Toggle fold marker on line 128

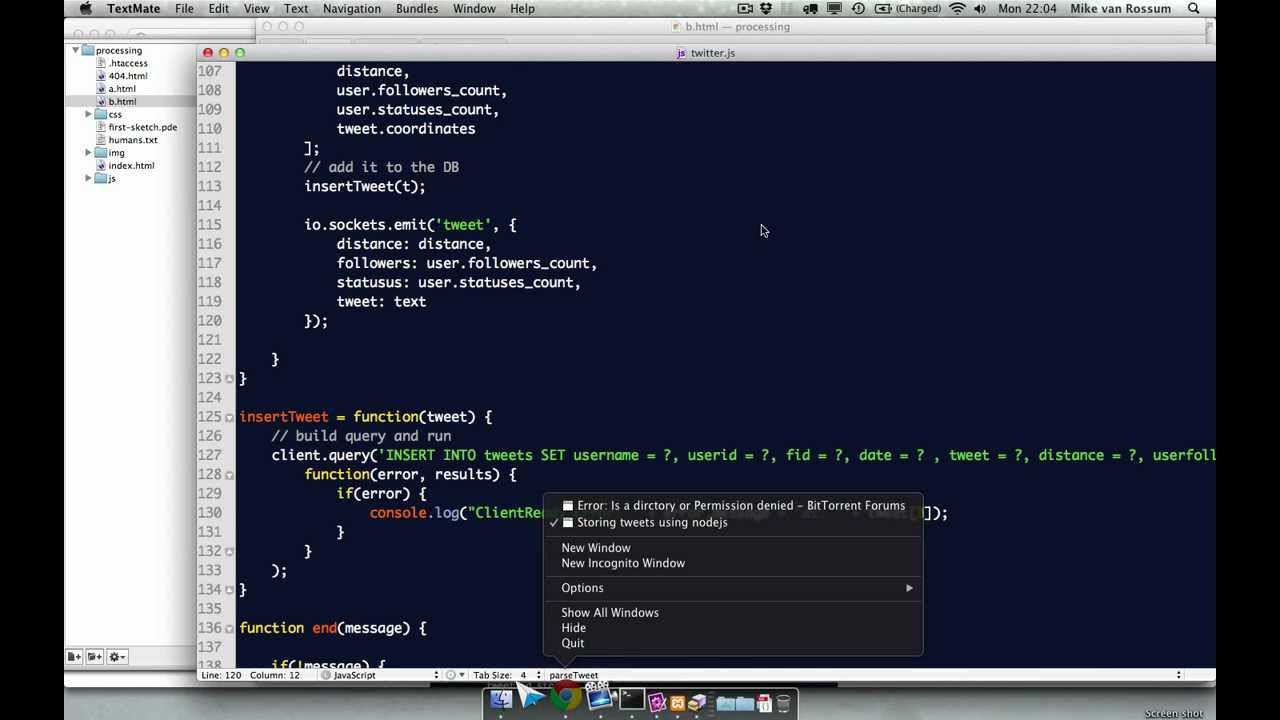pos(229,475)
